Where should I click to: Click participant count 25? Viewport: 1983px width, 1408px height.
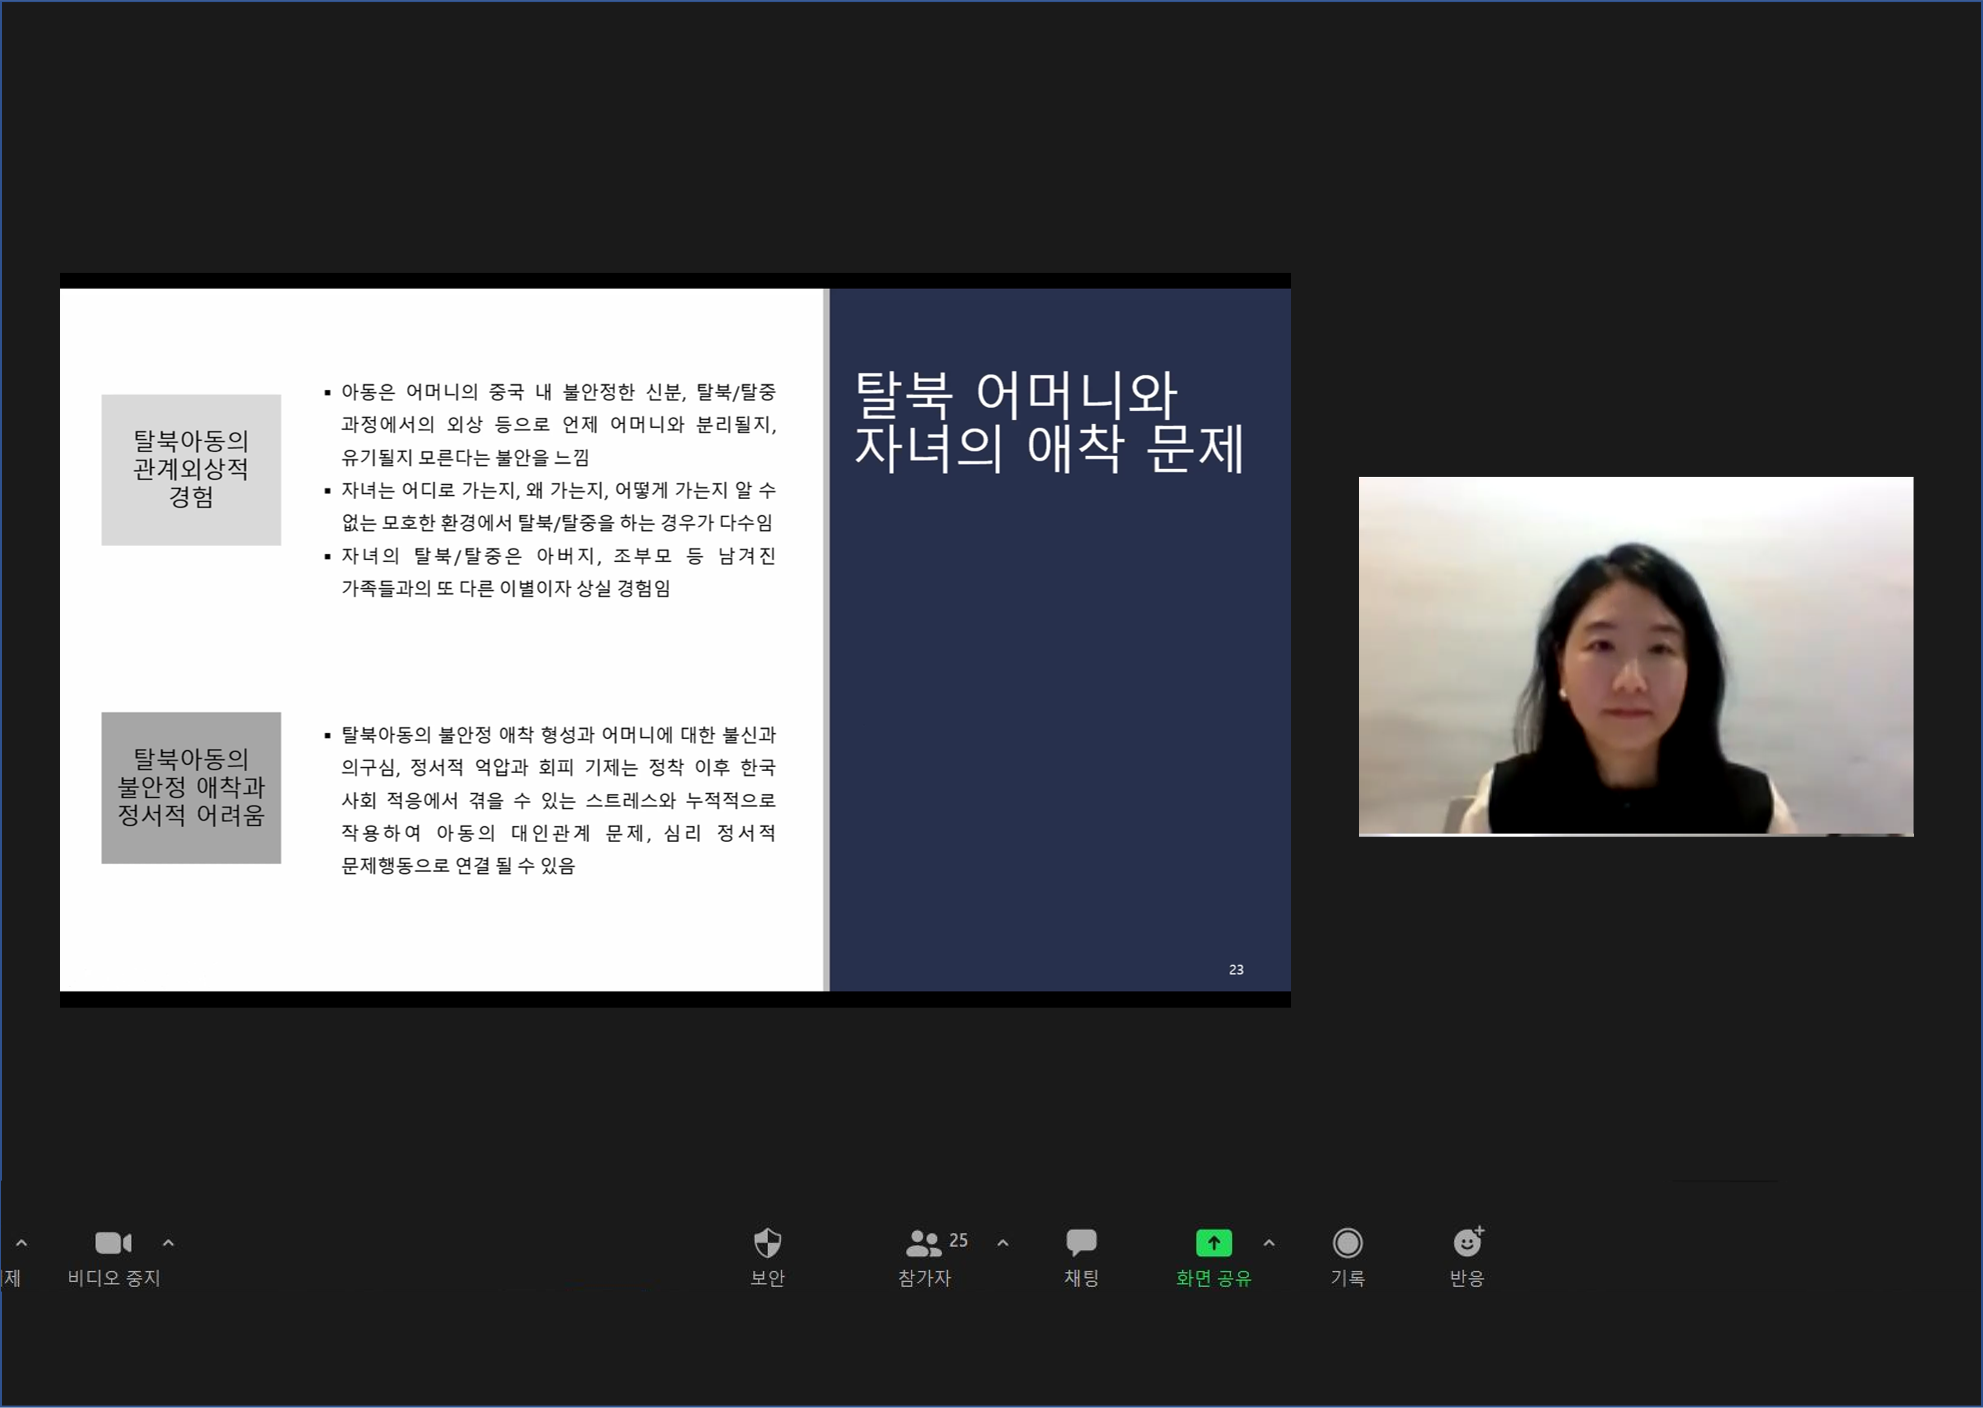[958, 1240]
